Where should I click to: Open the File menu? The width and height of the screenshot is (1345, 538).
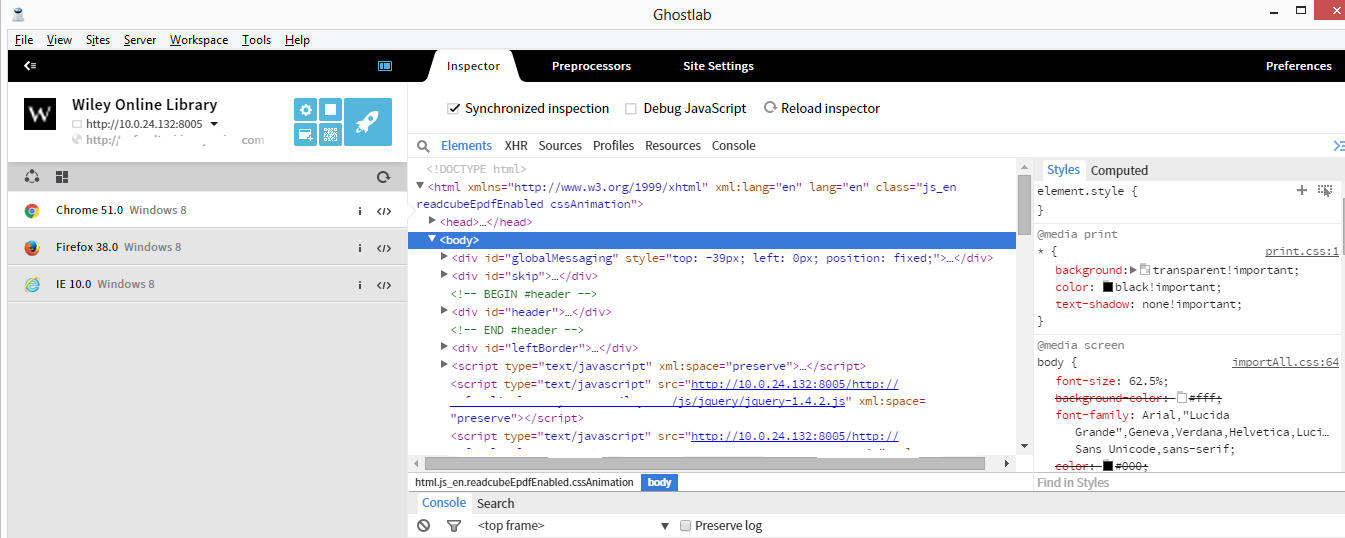coord(24,40)
